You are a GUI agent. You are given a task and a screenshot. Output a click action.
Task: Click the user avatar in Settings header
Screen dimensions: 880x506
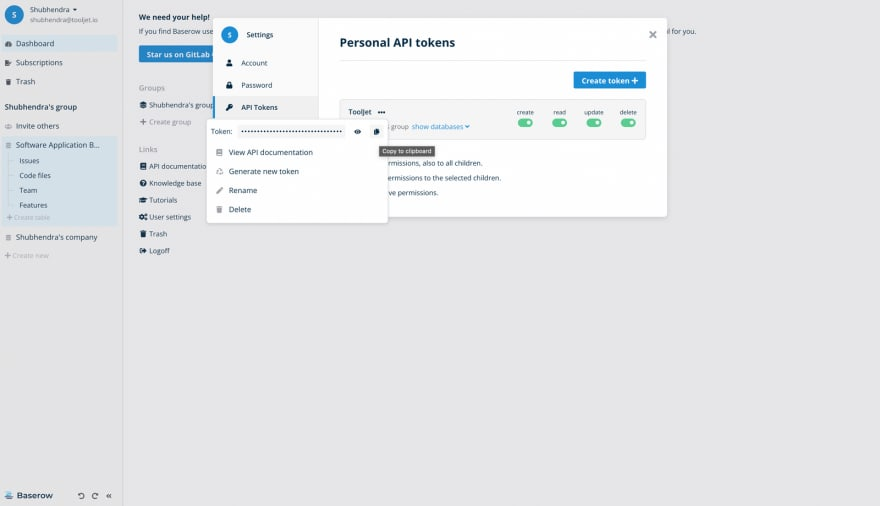230,35
